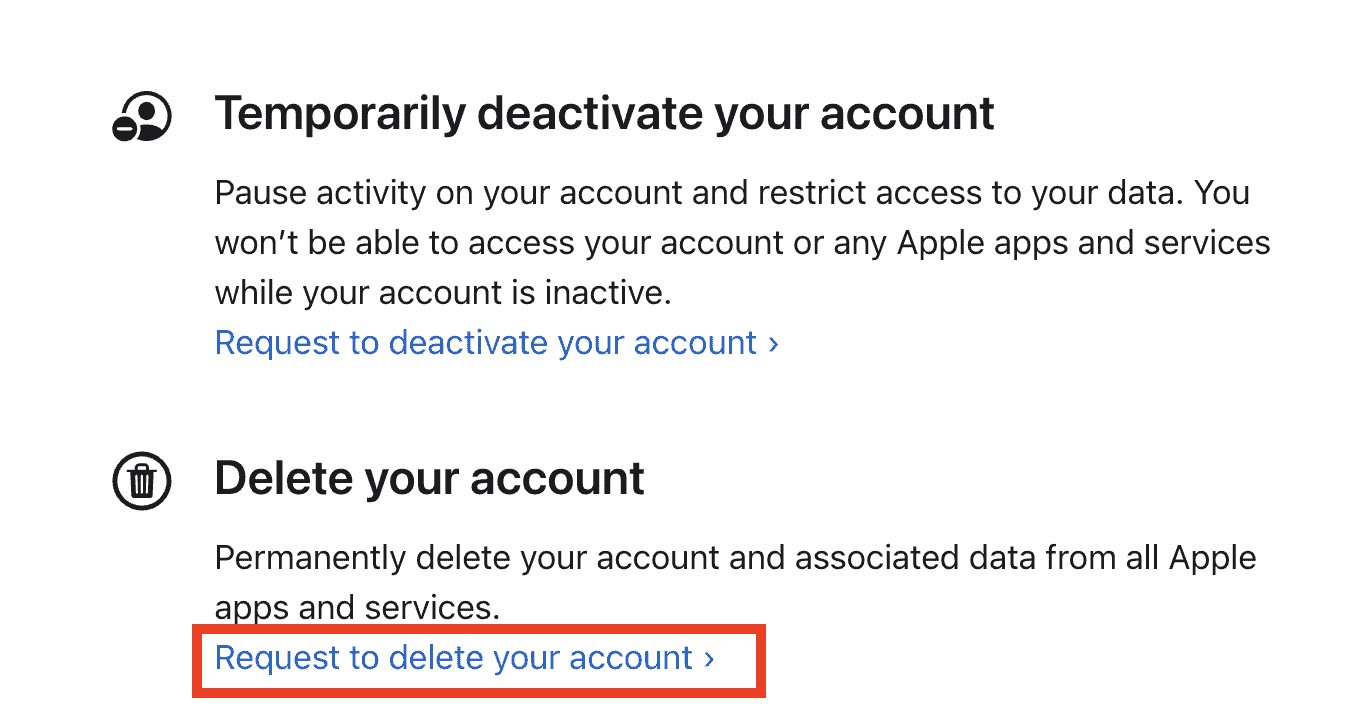Image resolution: width=1370 pixels, height=722 pixels.
Task: Click the Temporarily deactivate your account heading
Action: (x=604, y=113)
